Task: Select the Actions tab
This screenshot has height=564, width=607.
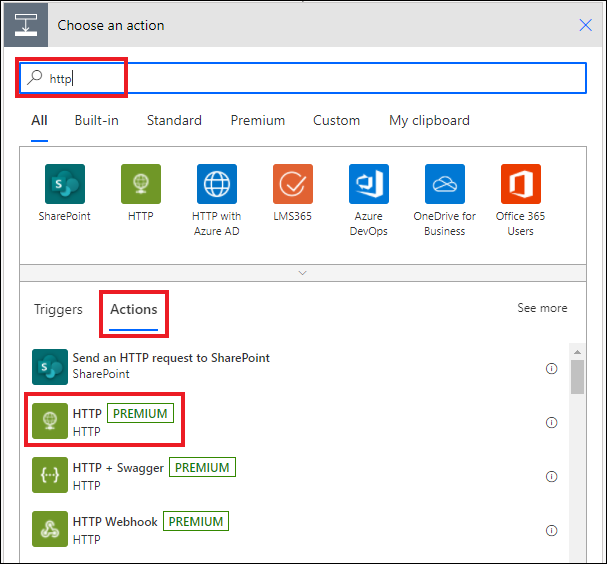Action: pyautogui.click(x=134, y=309)
